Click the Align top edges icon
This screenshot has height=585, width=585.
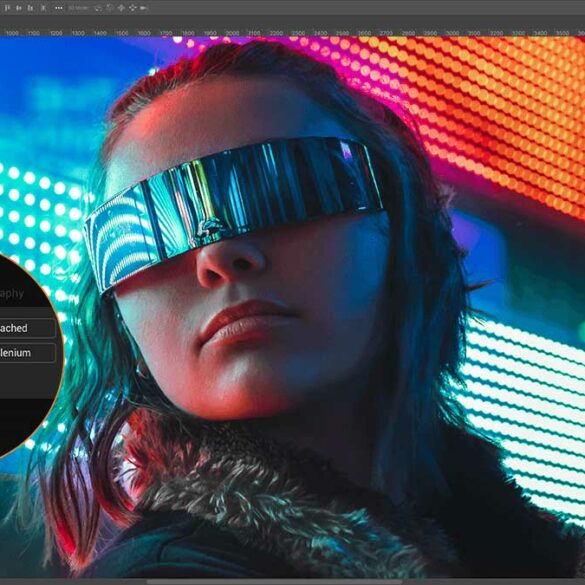pos(7,8)
